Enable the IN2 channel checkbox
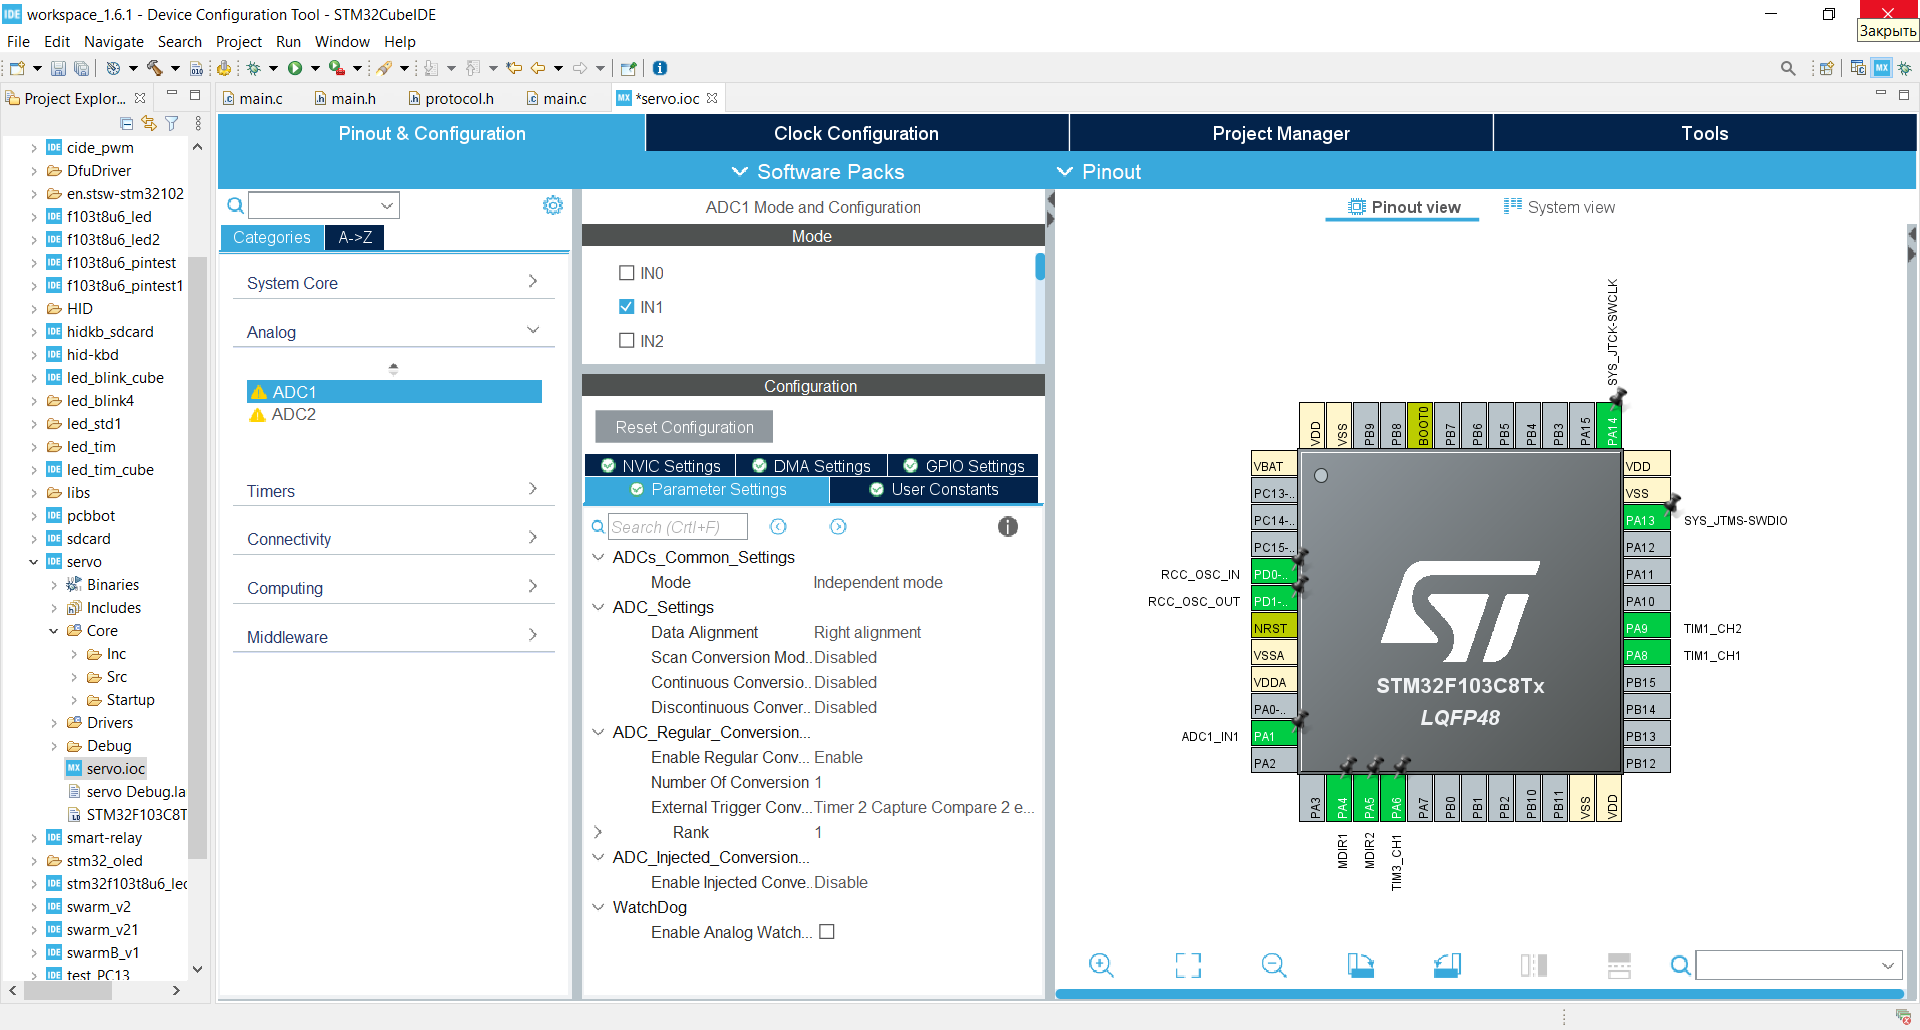The width and height of the screenshot is (1920, 1030). pos(627,341)
